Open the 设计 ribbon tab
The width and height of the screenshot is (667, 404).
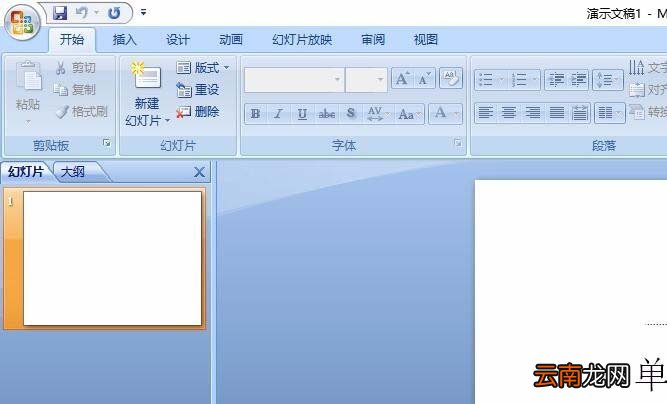point(178,40)
